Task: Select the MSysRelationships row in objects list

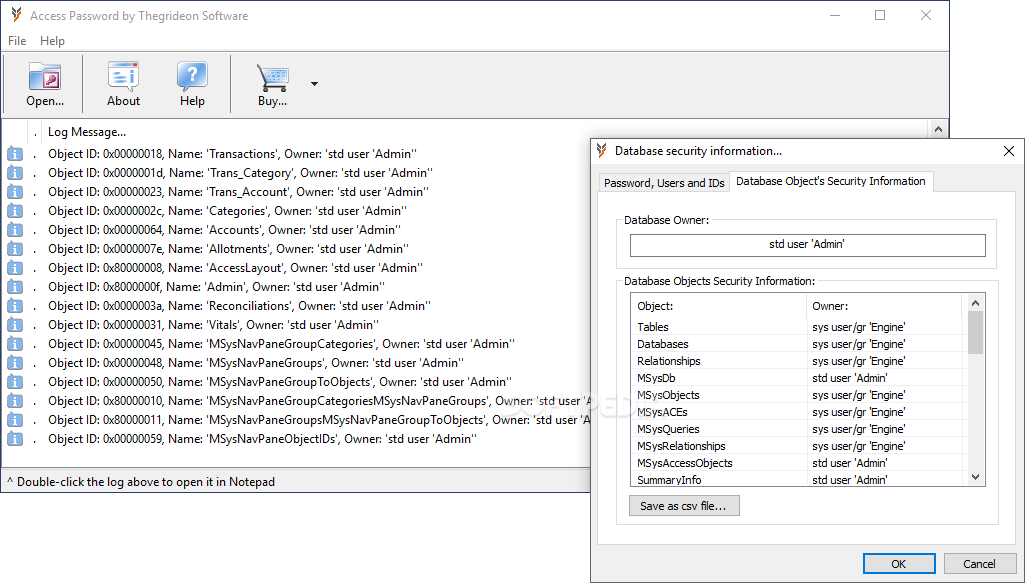Action: point(798,446)
